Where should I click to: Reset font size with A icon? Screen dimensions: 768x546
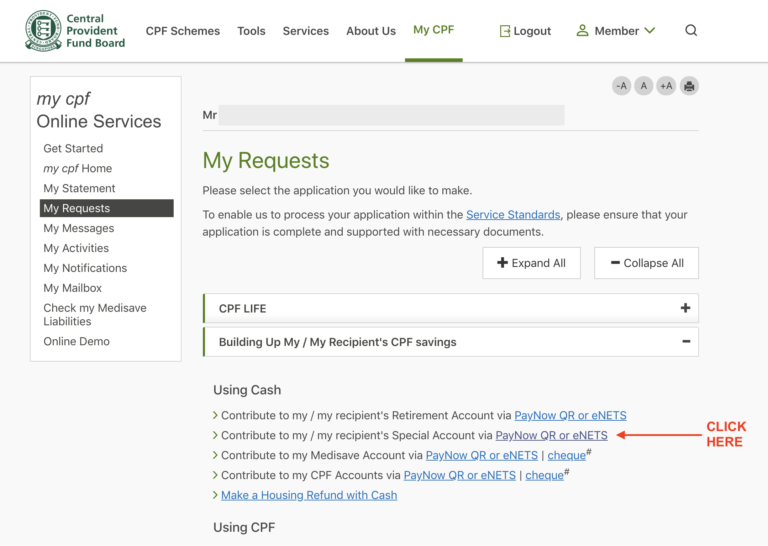click(x=644, y=86)
